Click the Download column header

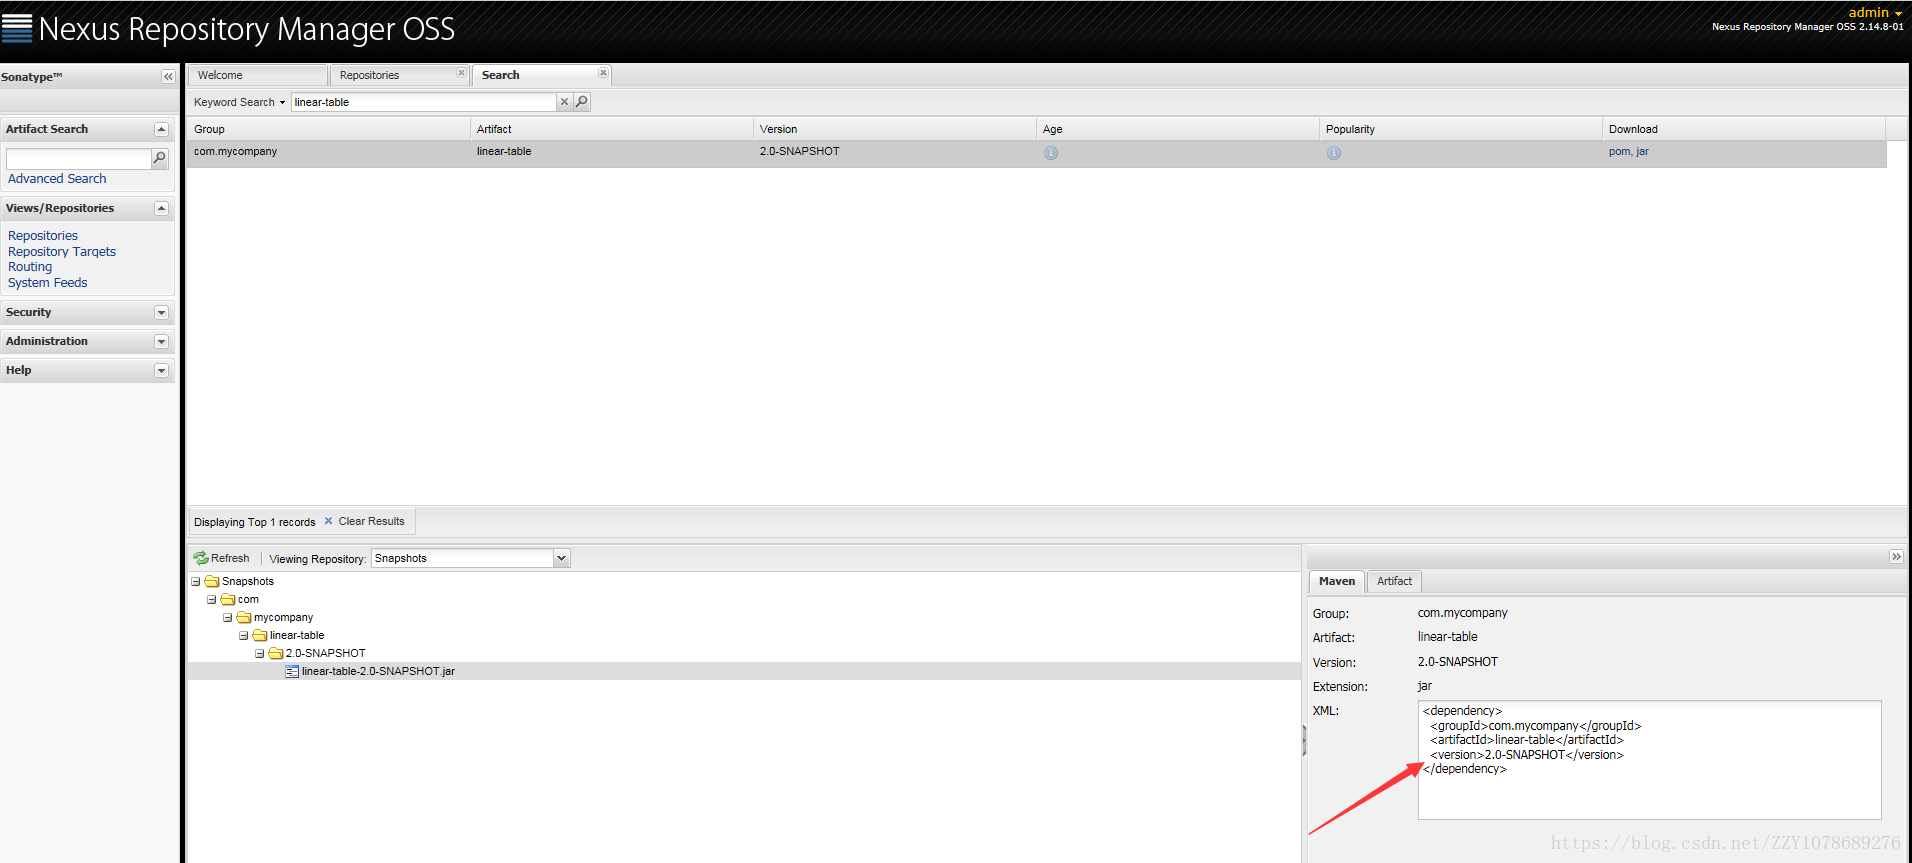[x=1743, y=129]
